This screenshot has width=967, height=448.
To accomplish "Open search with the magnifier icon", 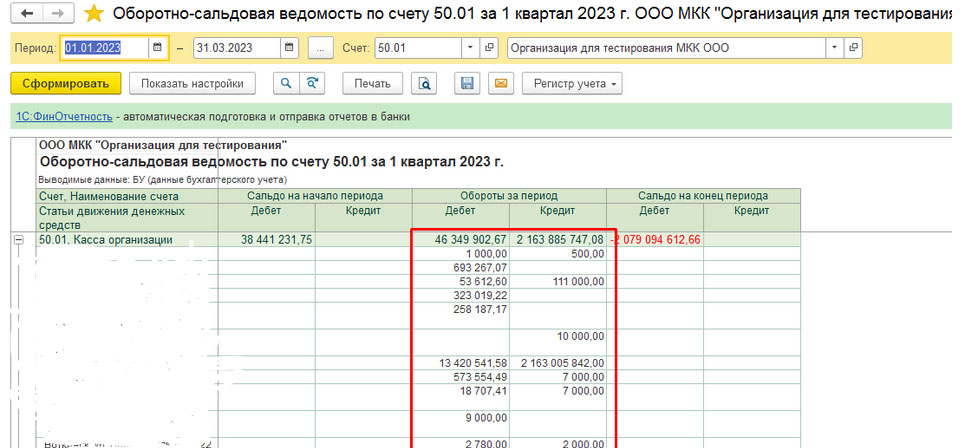I will click(x=286, y=84).
